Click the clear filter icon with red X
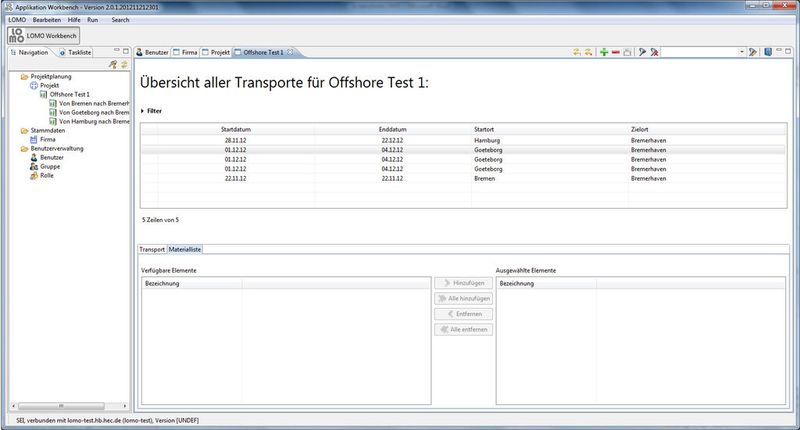800x430 pixels. pos(654,52)
